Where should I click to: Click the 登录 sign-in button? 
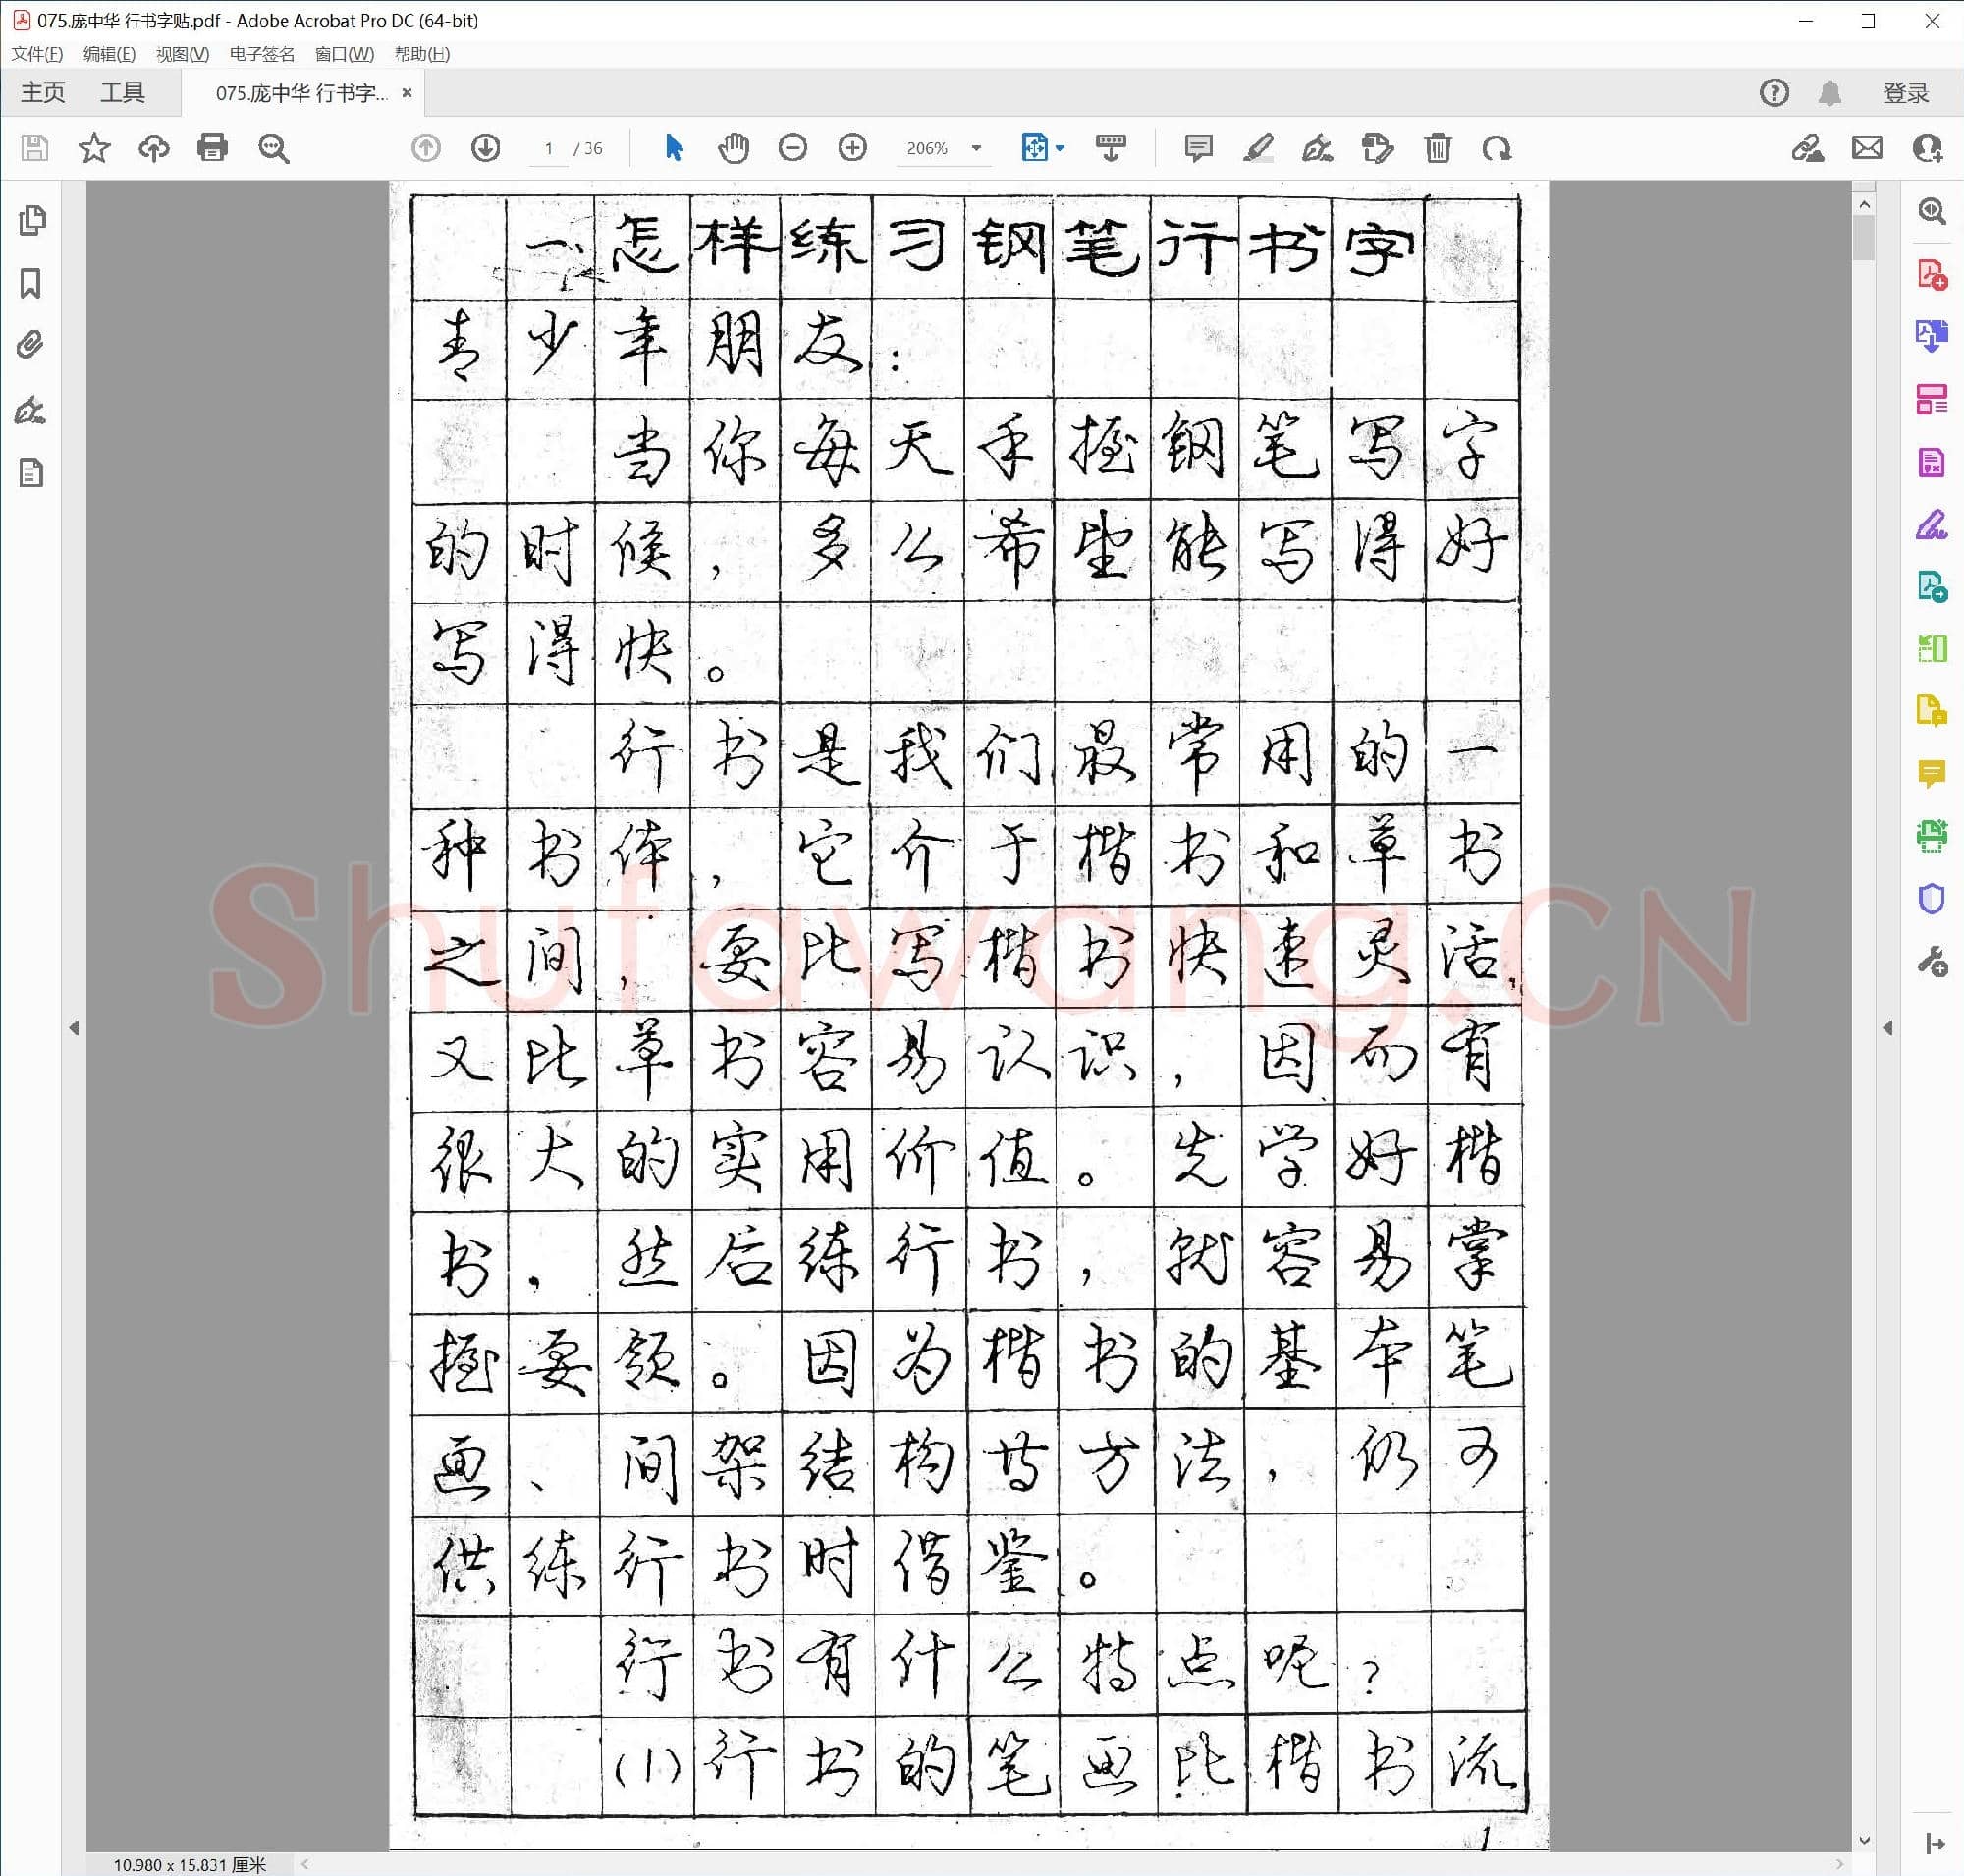pos(1904,92)
